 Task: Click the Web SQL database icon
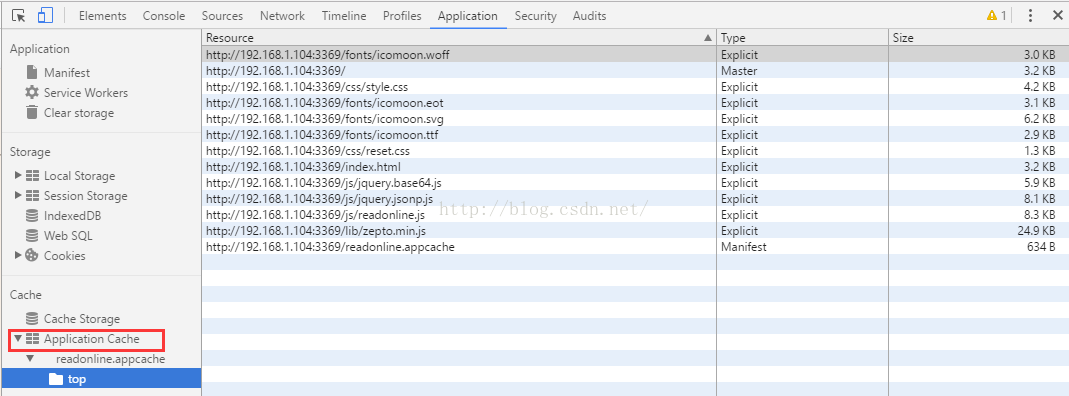pos(31,236)
